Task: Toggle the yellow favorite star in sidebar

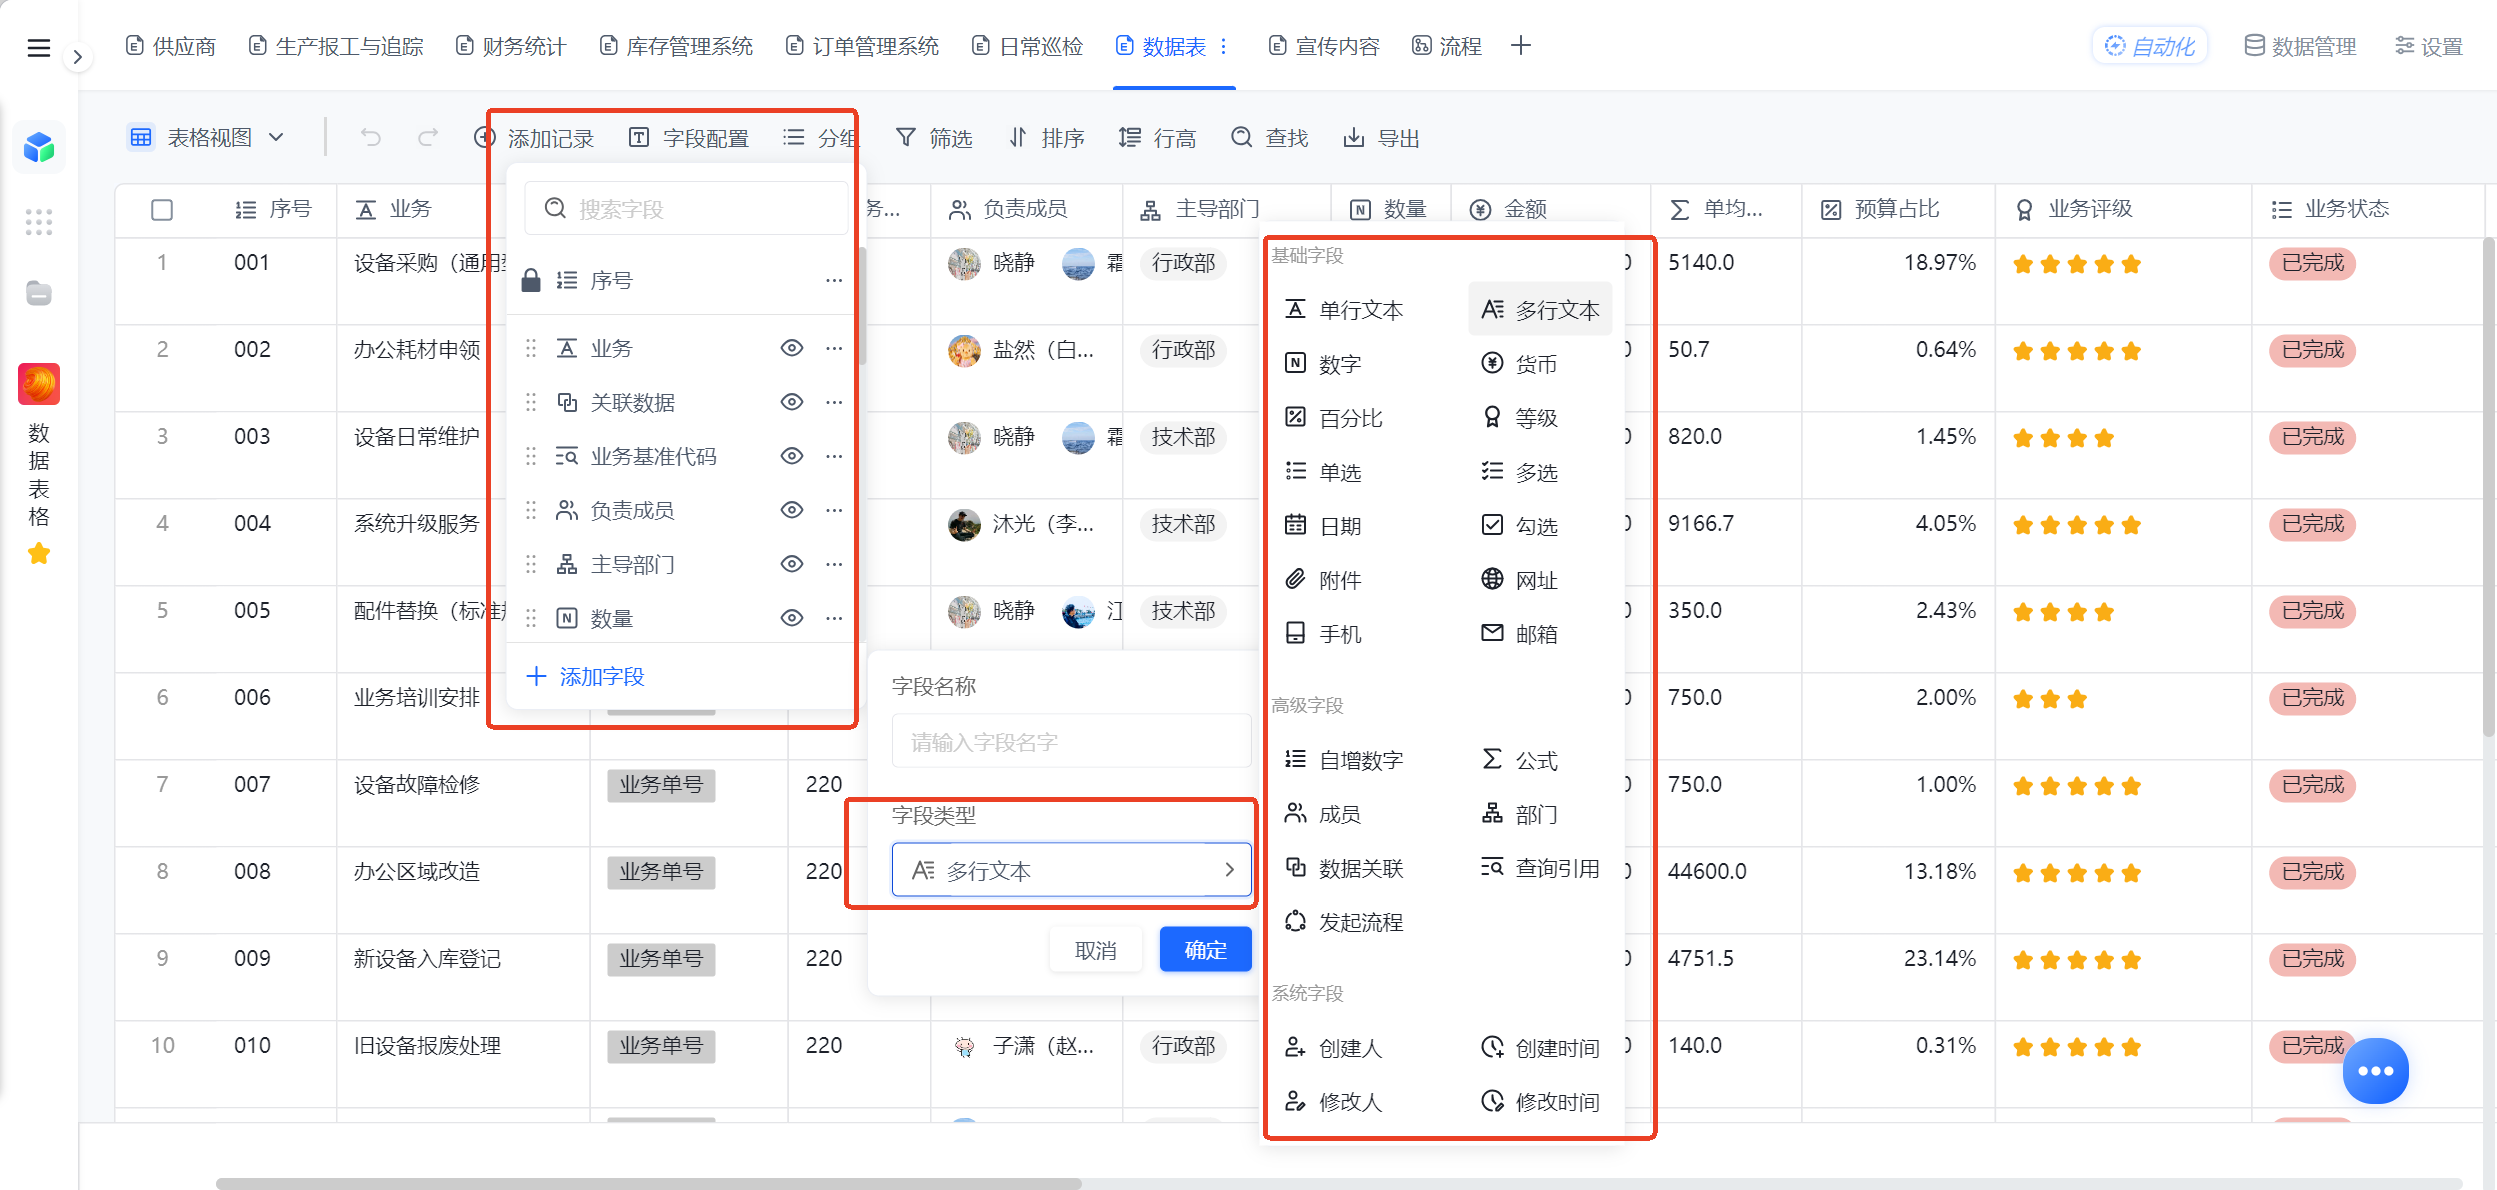Action: (x=39, y=553)
